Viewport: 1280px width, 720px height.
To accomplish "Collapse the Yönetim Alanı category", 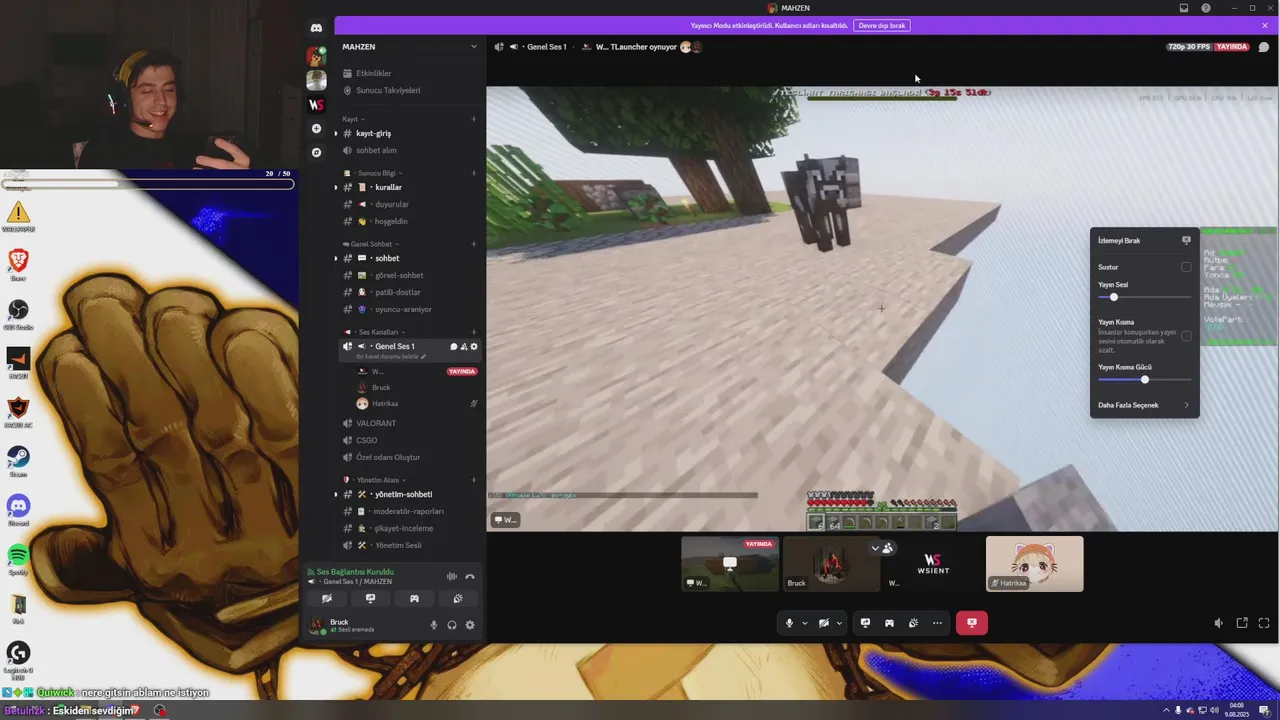I will pos(376,480).
